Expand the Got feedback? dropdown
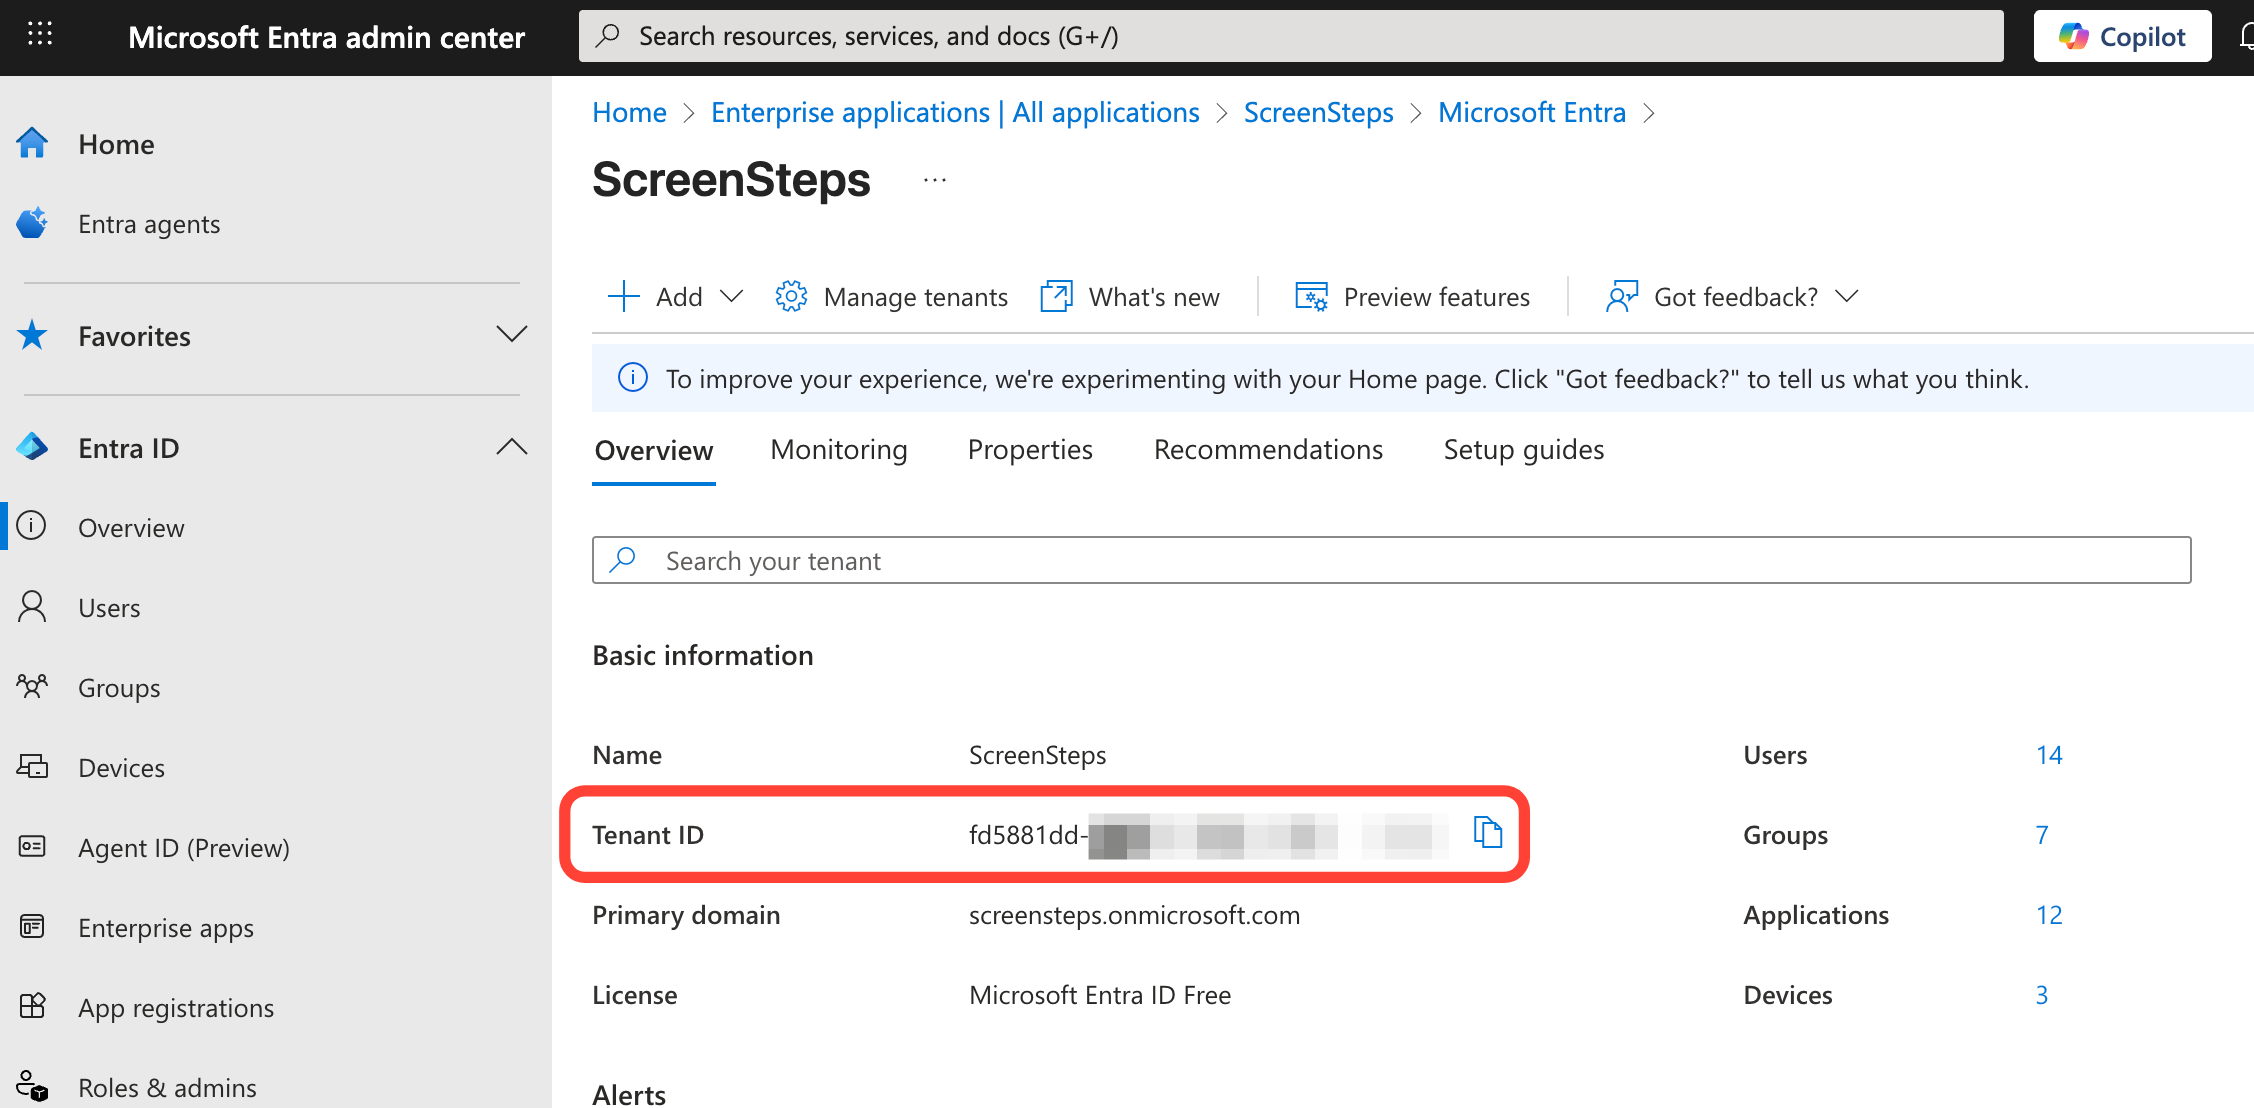Viewport: 2254px width, 1108px height. (x=1846, y=297)
